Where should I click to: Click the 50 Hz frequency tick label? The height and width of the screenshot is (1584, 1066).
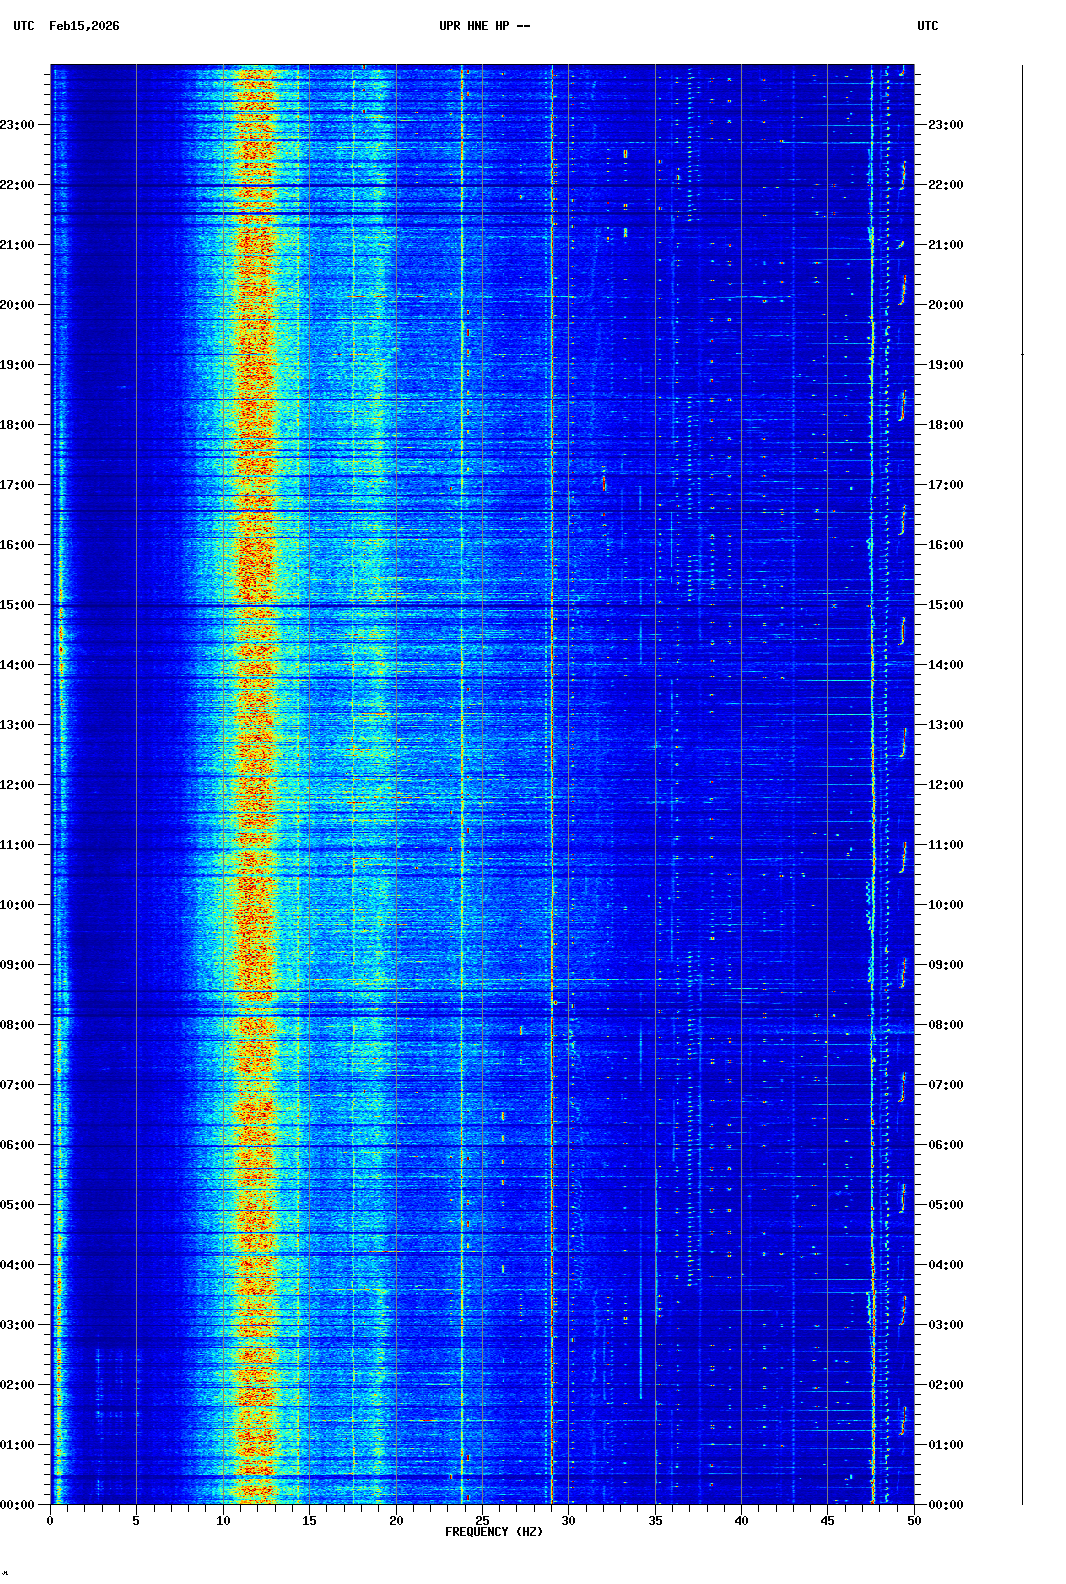(x=914, y=1521)
